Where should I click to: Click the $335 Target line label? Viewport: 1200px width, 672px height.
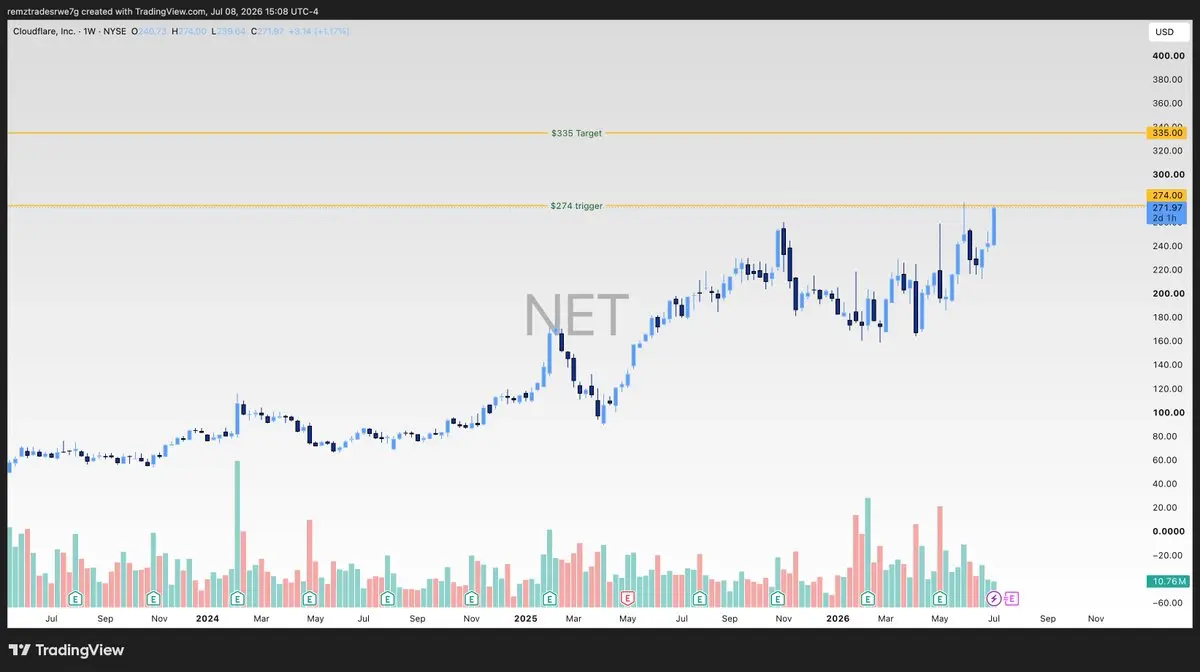[576, 133]
